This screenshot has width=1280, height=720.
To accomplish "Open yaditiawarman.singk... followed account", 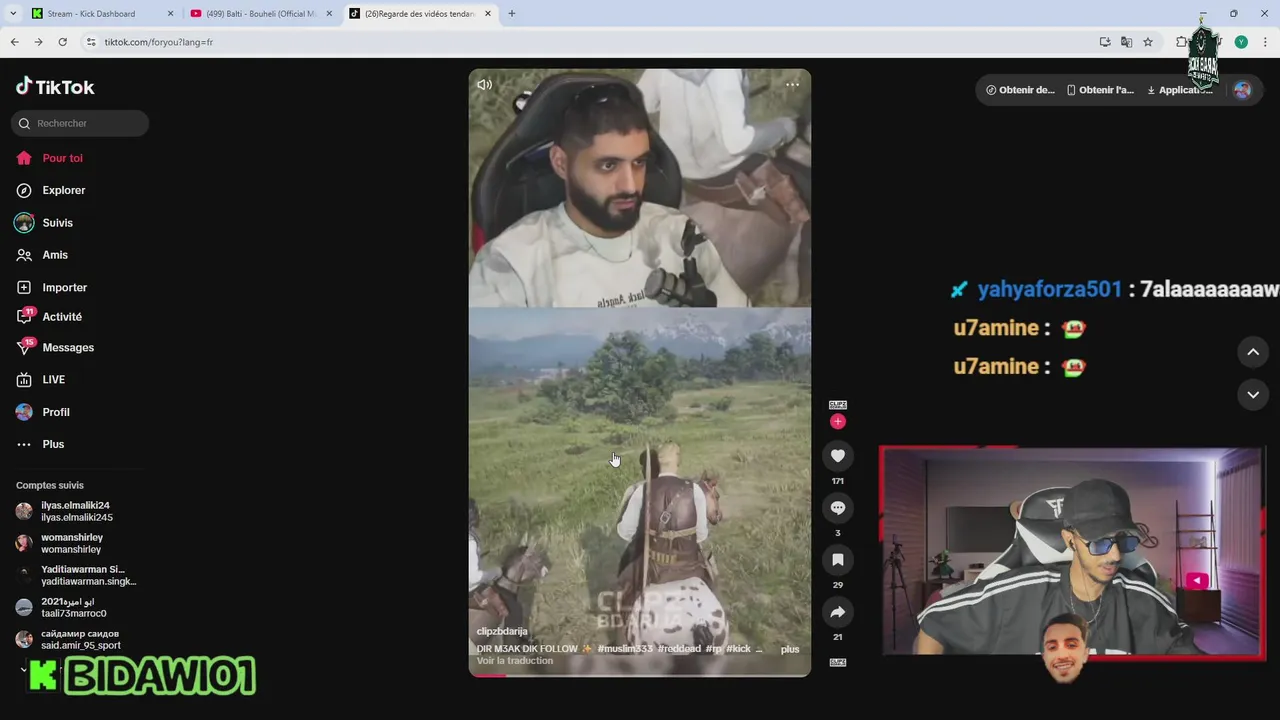I will (x=76, y=575).
